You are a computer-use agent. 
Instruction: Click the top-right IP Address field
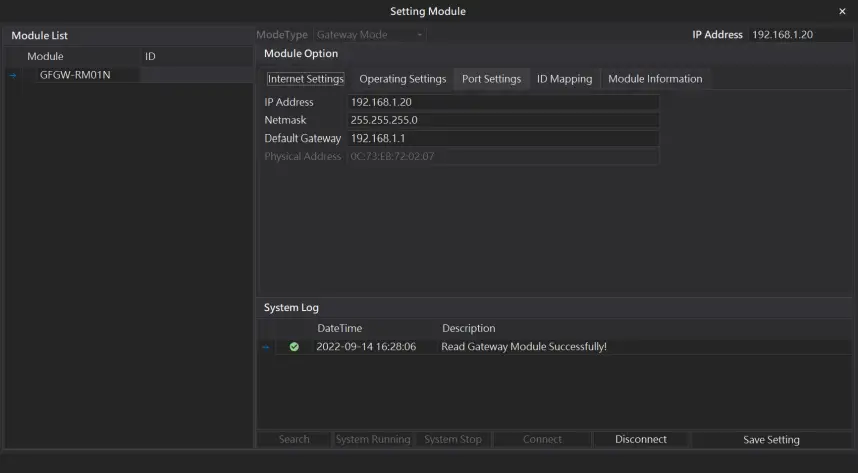coord(800,34)
